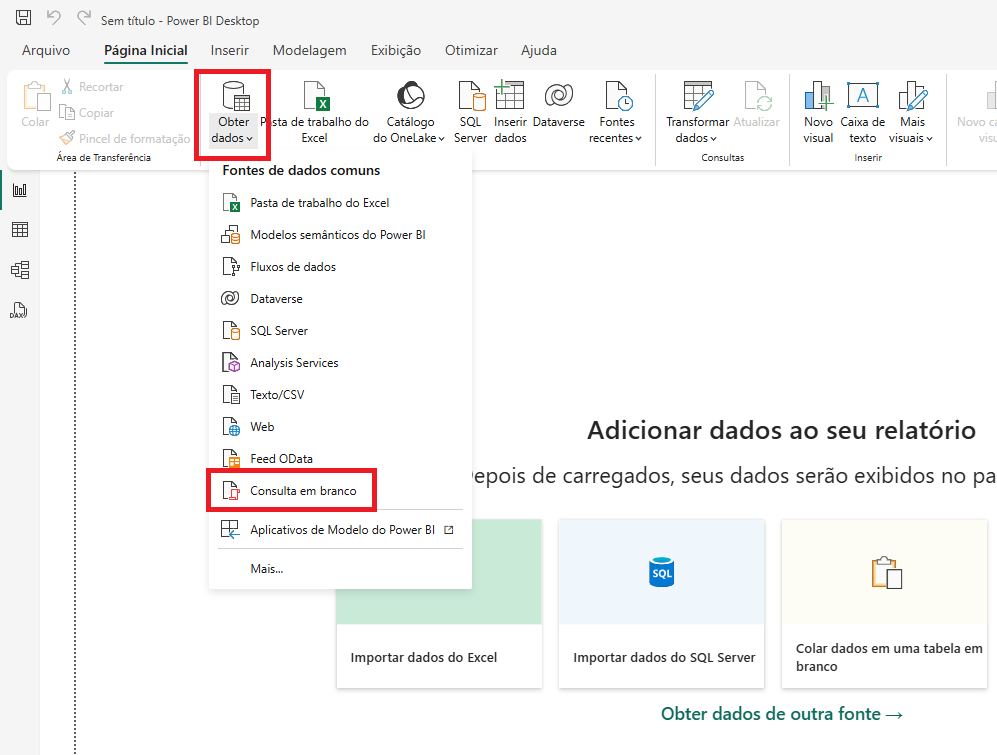Choose SQL Server from the dropdown list
Image resolution: width=997 pixels, height=755 pixels.
point(340,331)
